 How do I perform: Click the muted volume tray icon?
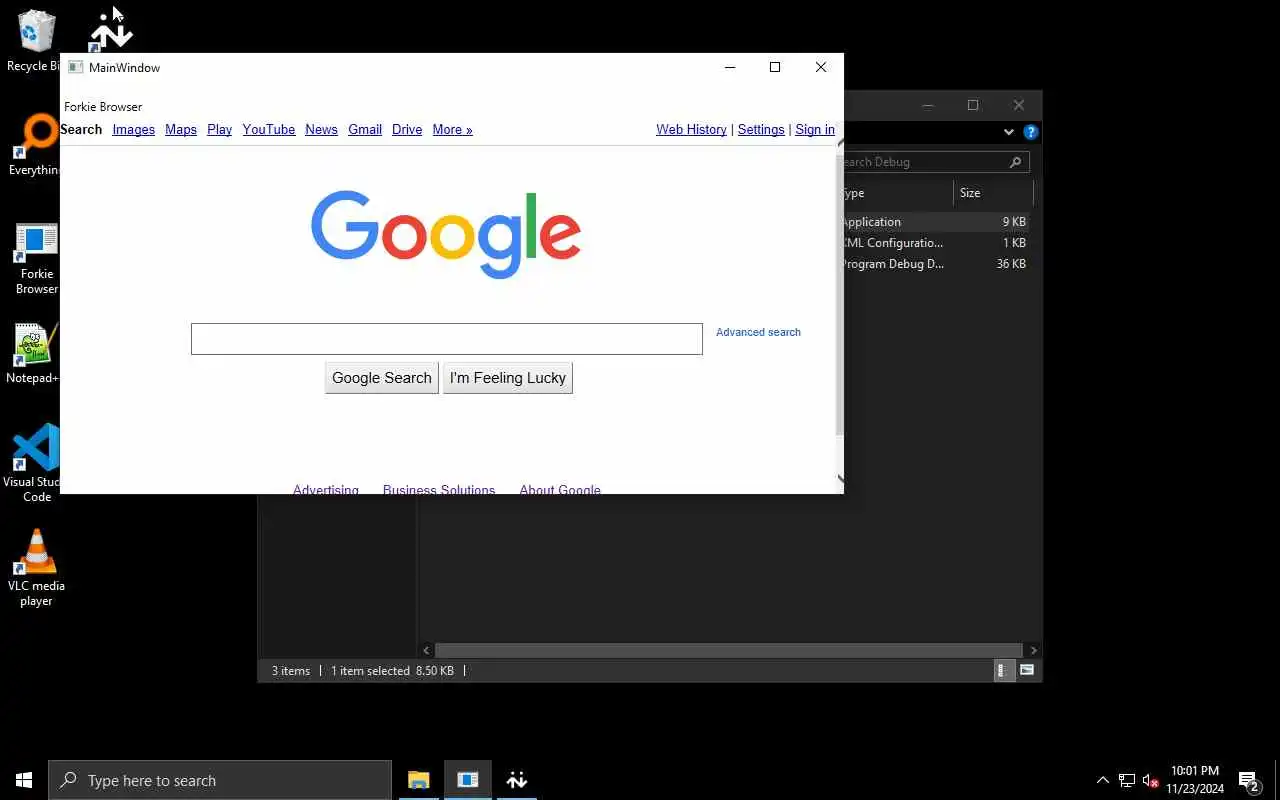(x=1150, y=780)
